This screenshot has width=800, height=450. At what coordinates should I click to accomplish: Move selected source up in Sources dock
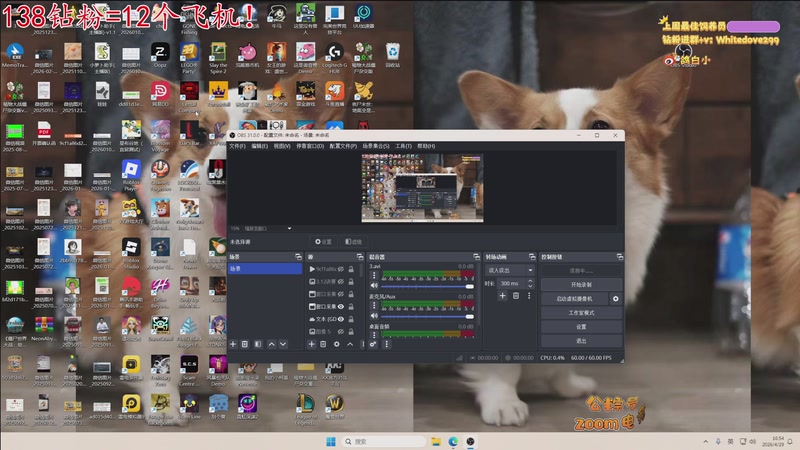tap(350, 344)
